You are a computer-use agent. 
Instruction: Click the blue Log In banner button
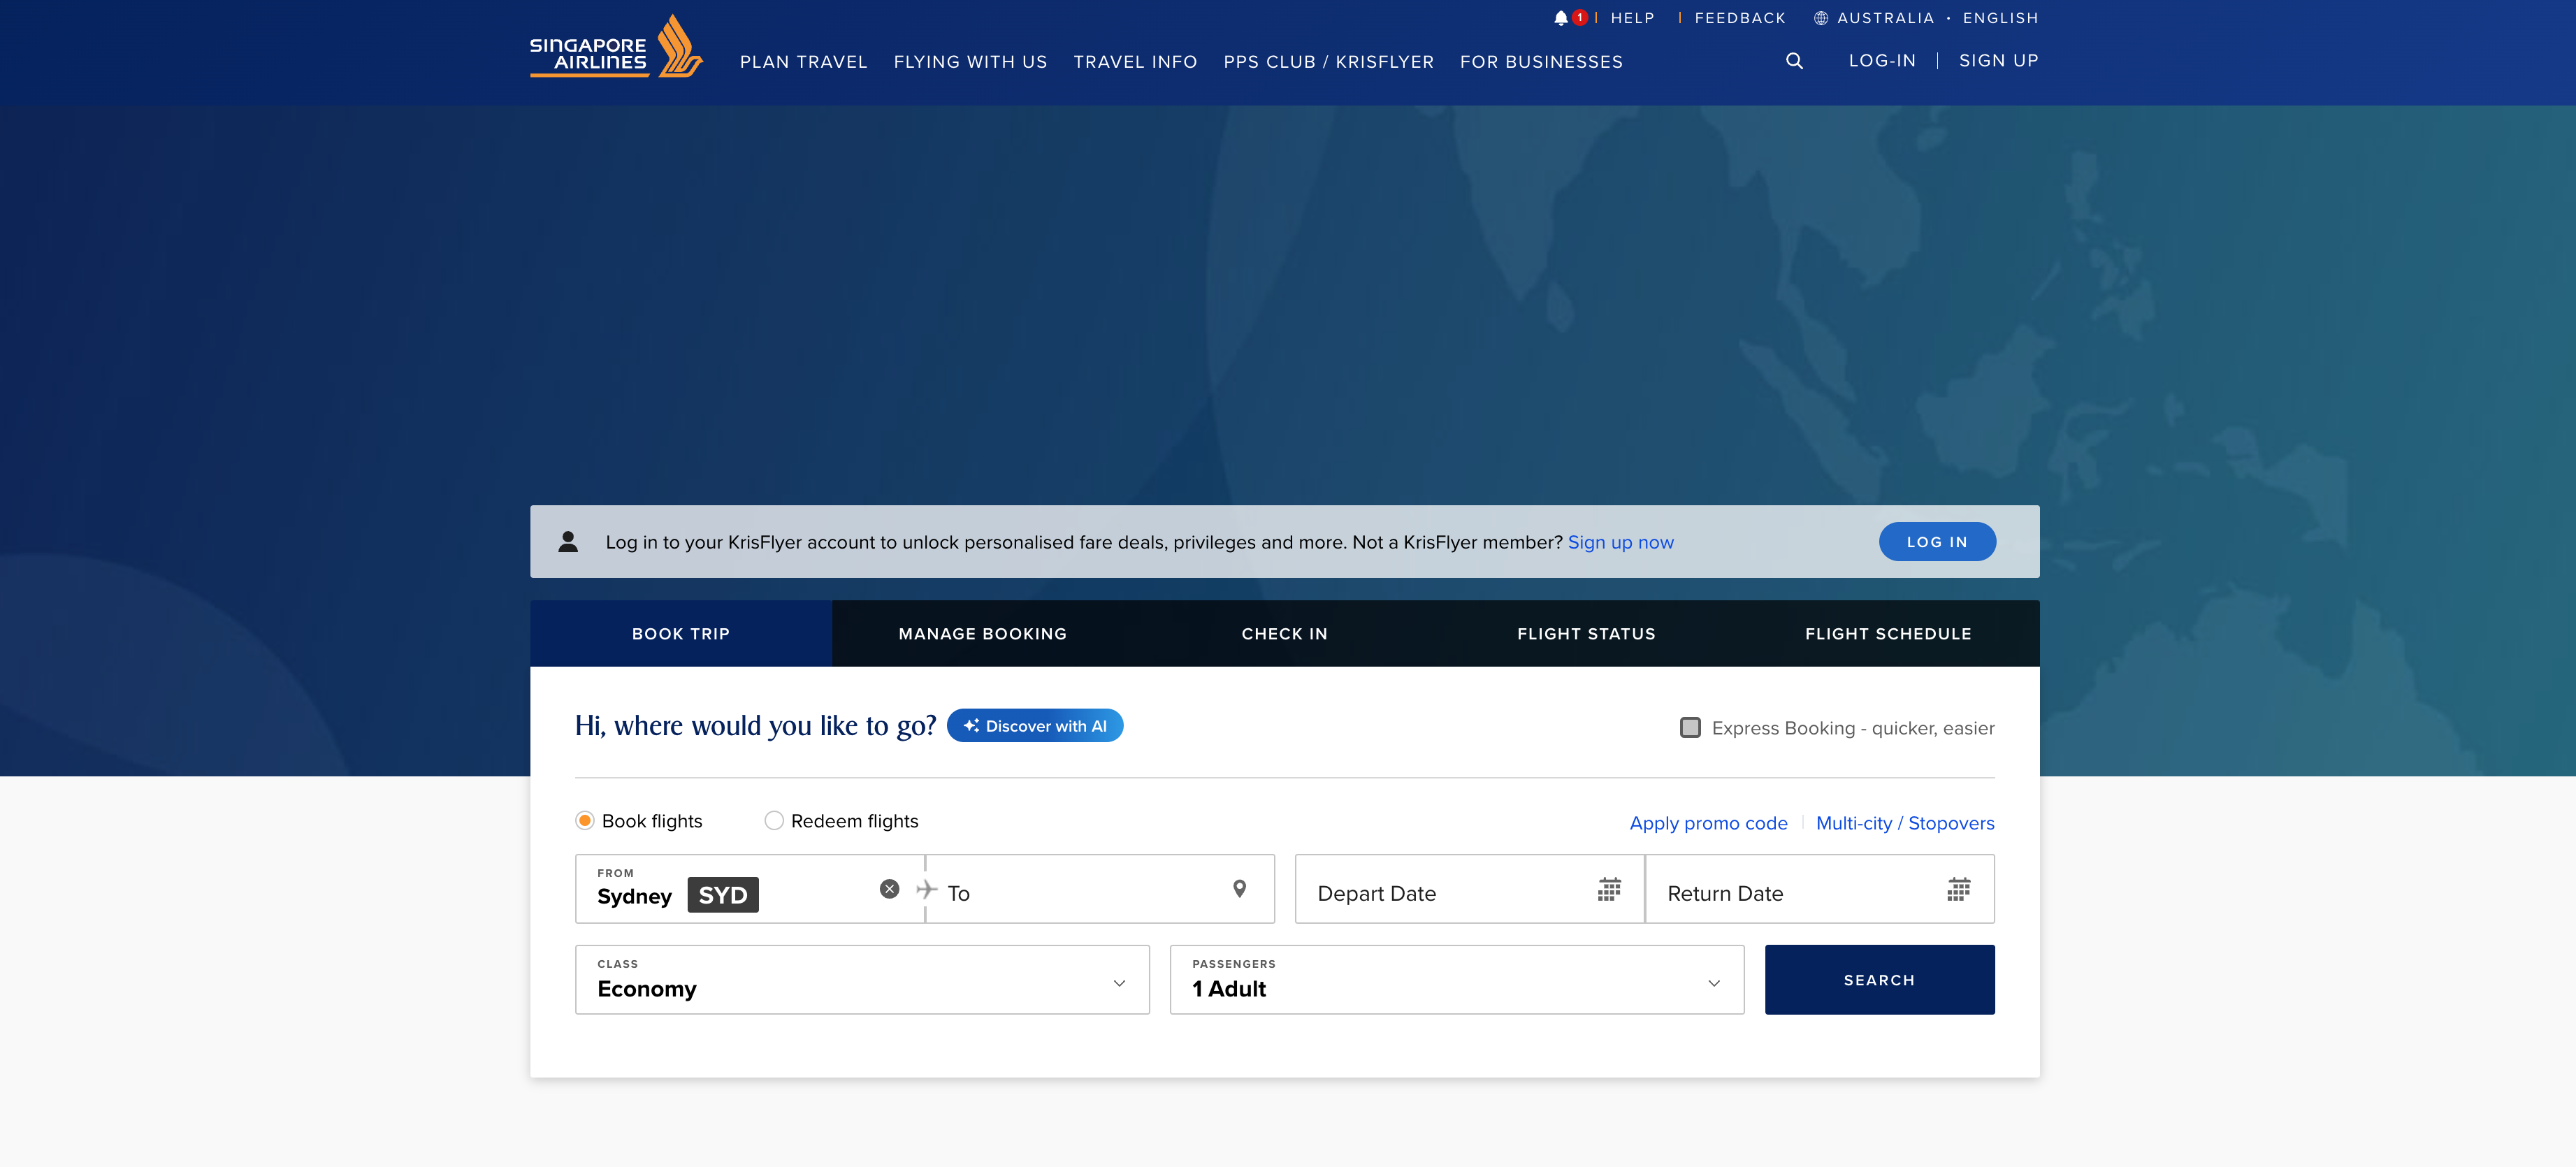(1937, 542)
